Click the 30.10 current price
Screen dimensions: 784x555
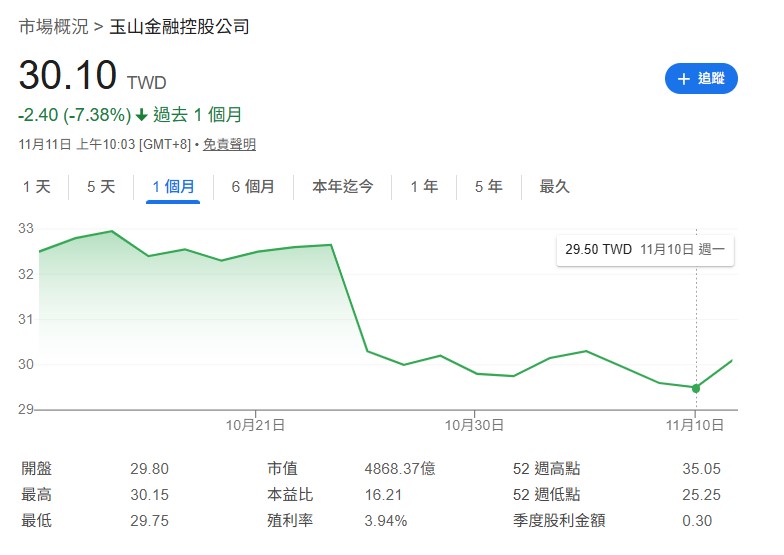(68, 75)
